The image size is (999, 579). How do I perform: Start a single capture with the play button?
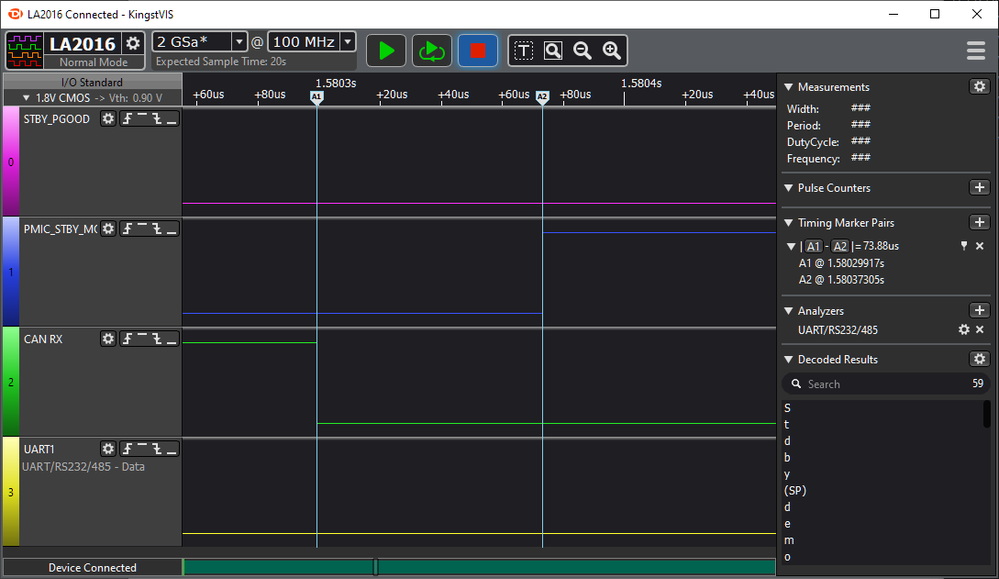pyautogui.click(x=386, y=50)
